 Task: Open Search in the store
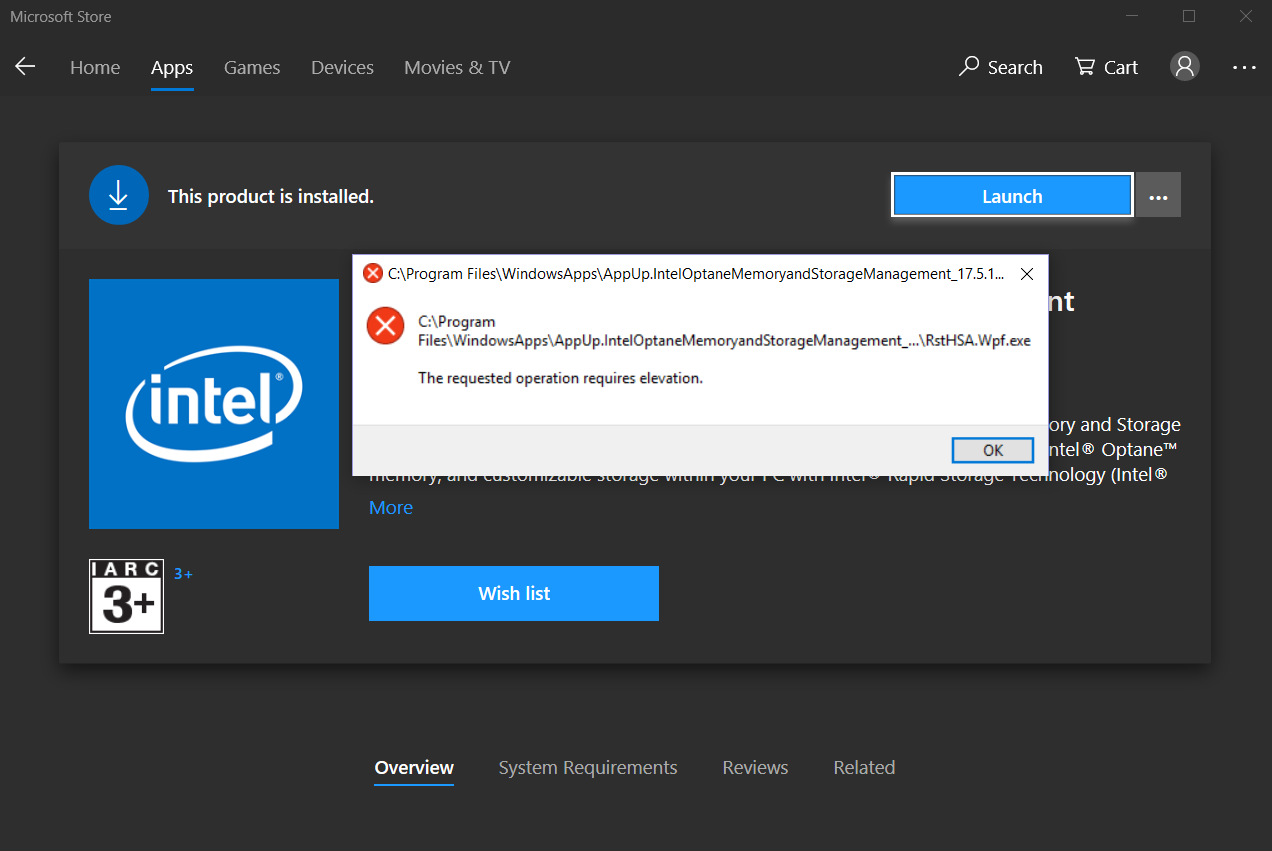click(1000, 67)
